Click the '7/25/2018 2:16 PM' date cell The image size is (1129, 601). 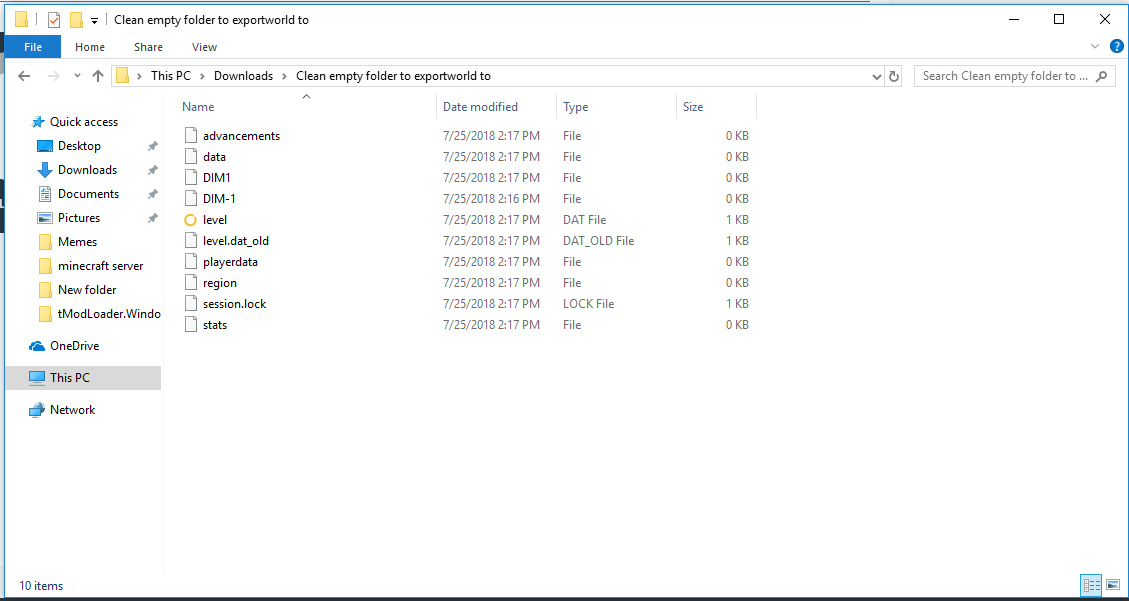coord(491,198)
